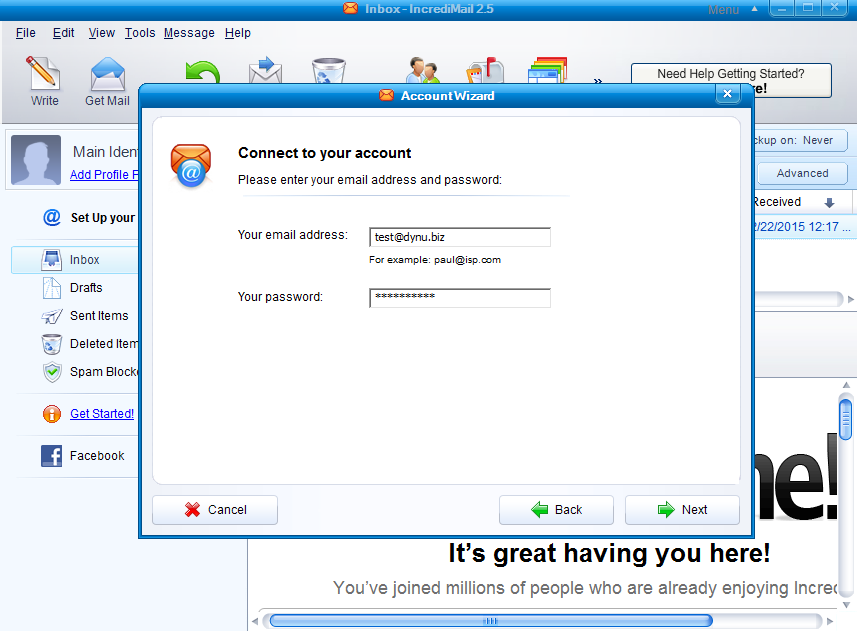Click the Get Mail envelope icon
This screenshot has width=857, height=631.
(108, 73)
